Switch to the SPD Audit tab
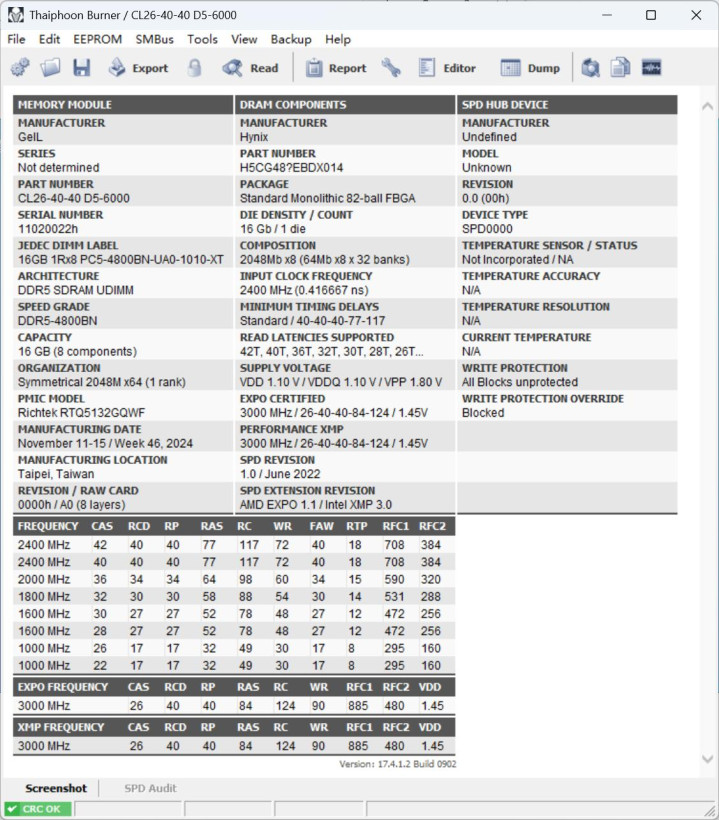Viewport: 719px width, 820px height. (150, 788)
